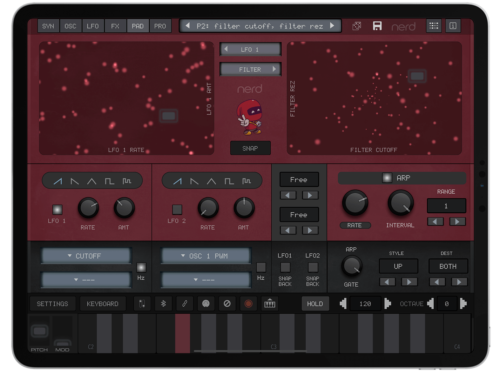Open the SETTINGS panel
500x373 pixels.
click(52, 304)
